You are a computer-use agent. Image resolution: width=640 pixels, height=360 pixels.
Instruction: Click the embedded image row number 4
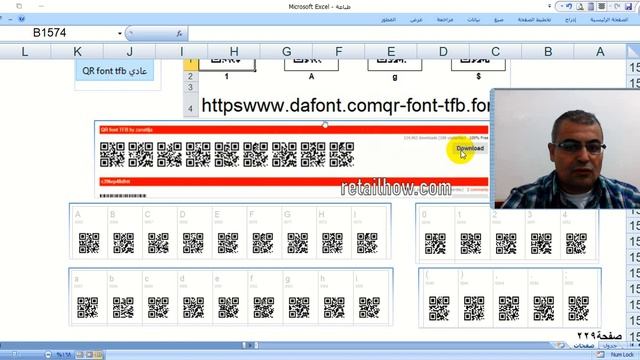190,109
